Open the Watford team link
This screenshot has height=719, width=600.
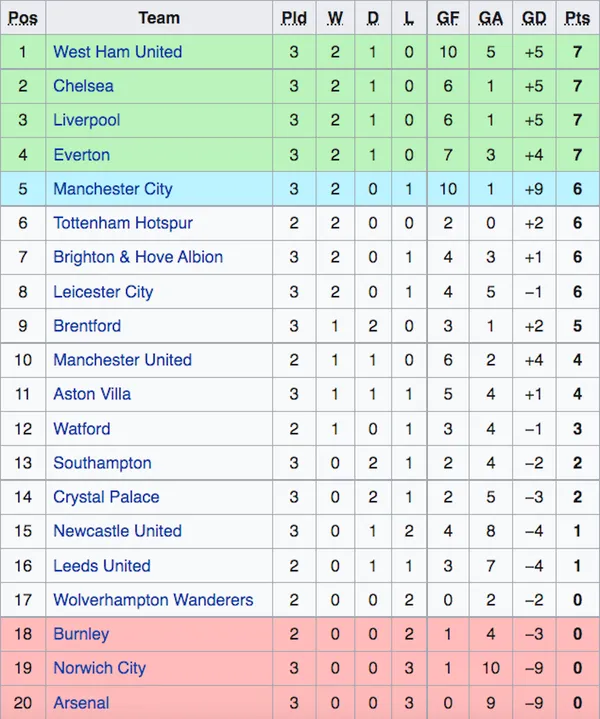[x=82, y=429]
